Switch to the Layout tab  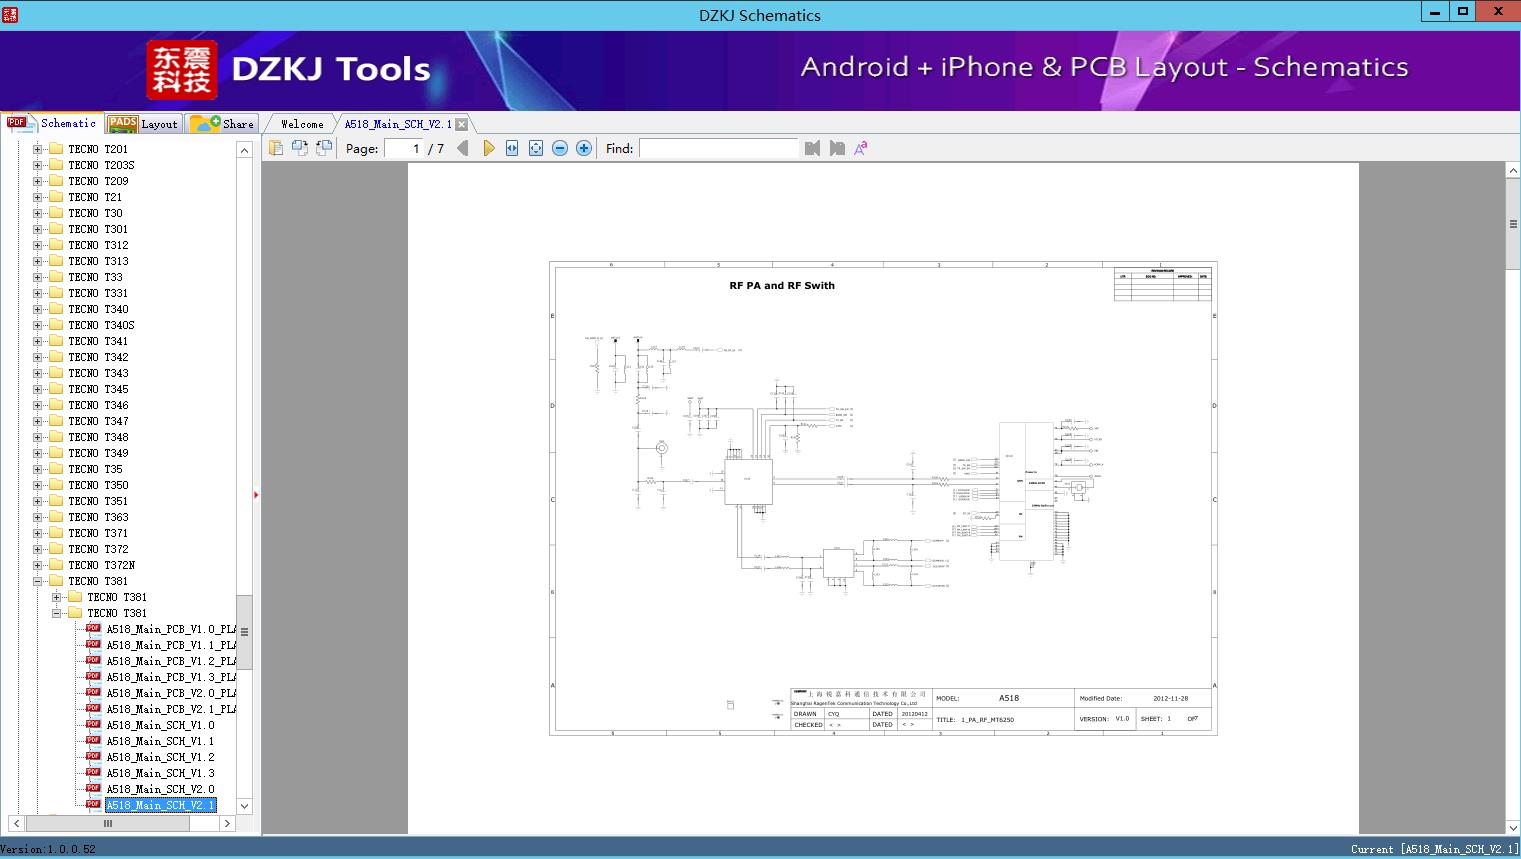tap(144, 124)
